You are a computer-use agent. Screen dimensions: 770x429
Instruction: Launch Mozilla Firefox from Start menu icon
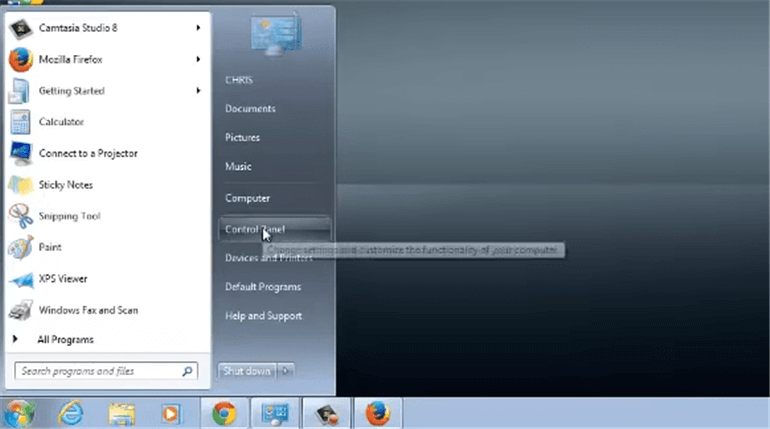(21, 60)
